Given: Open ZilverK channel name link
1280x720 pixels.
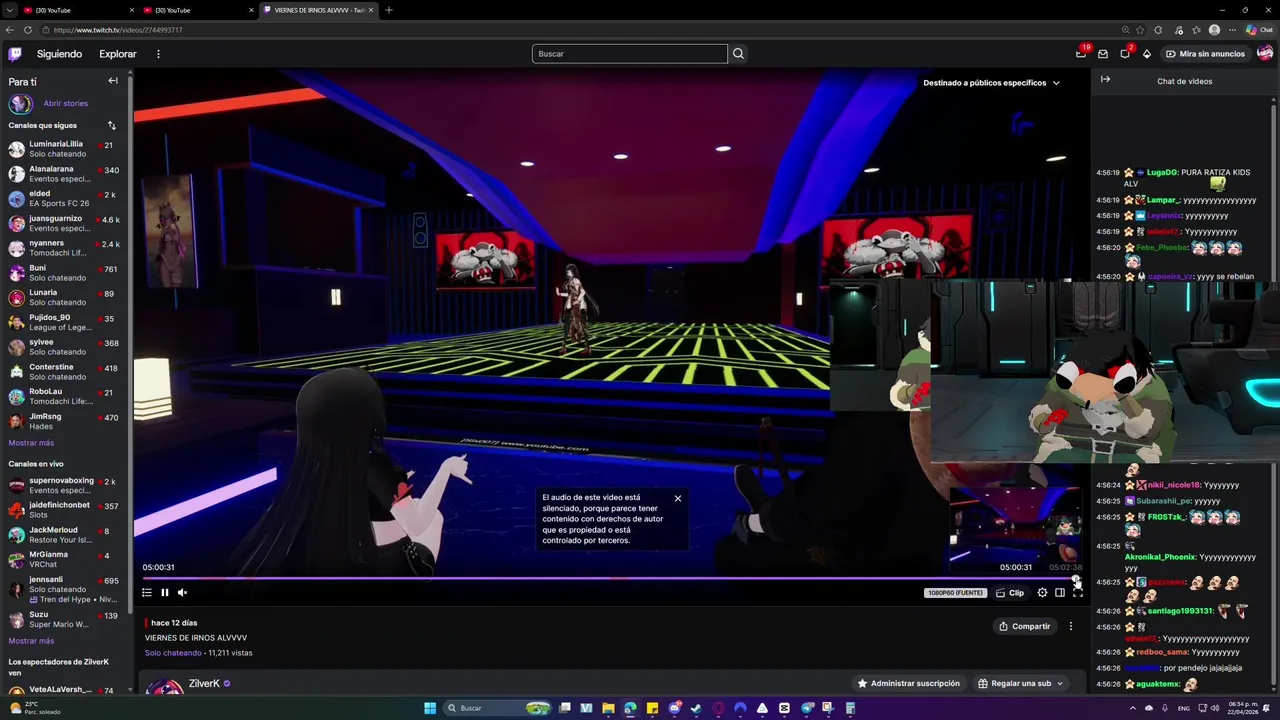Looking at the screenshot, I should tap(204, 684).
